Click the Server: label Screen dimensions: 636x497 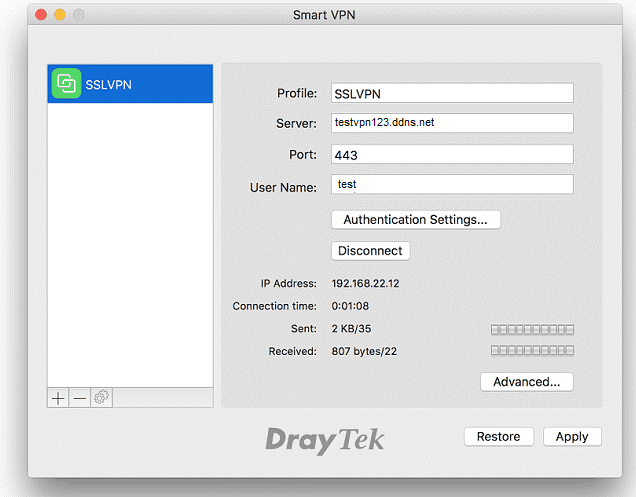(297, 123)
